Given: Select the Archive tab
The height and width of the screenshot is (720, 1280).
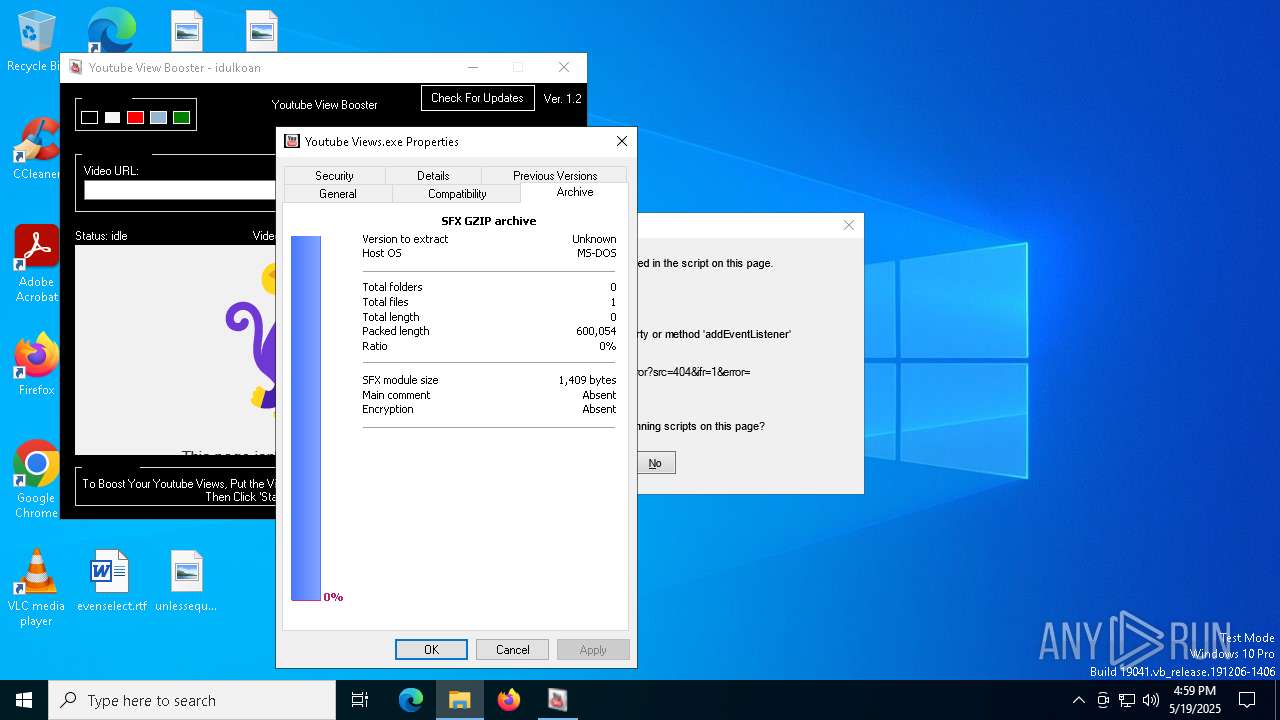Looking at the screenshot, I should coord(575,192).
